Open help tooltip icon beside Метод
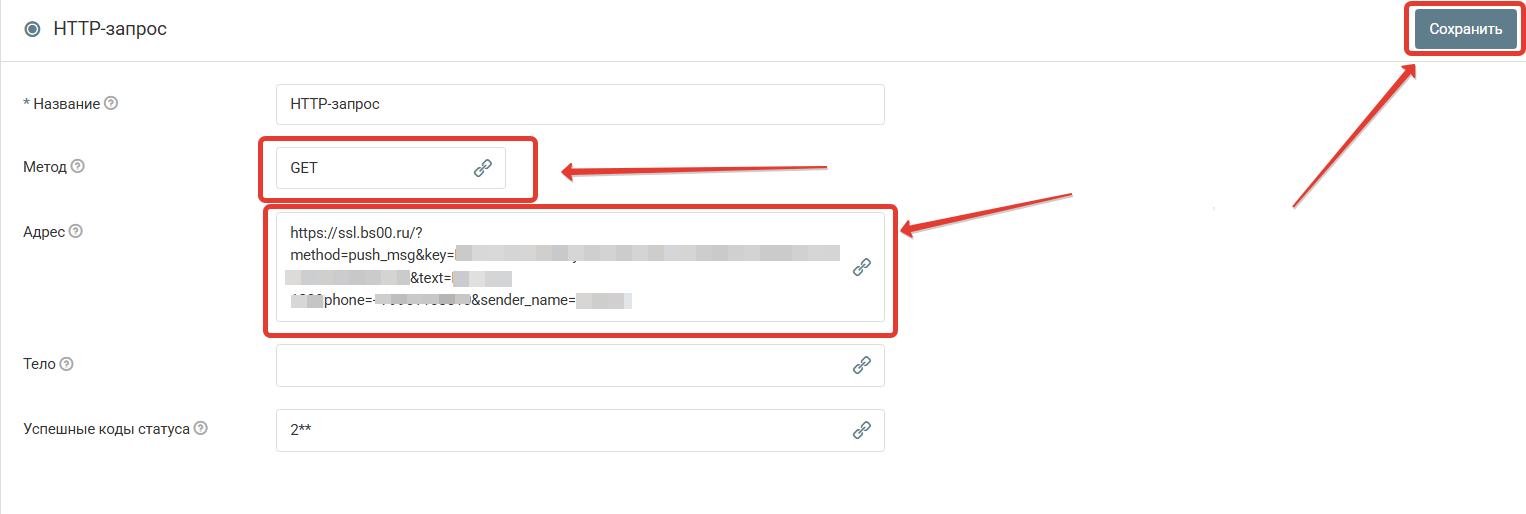The width and height of the screenshot is (1526, 514). (x=78, y=167)
